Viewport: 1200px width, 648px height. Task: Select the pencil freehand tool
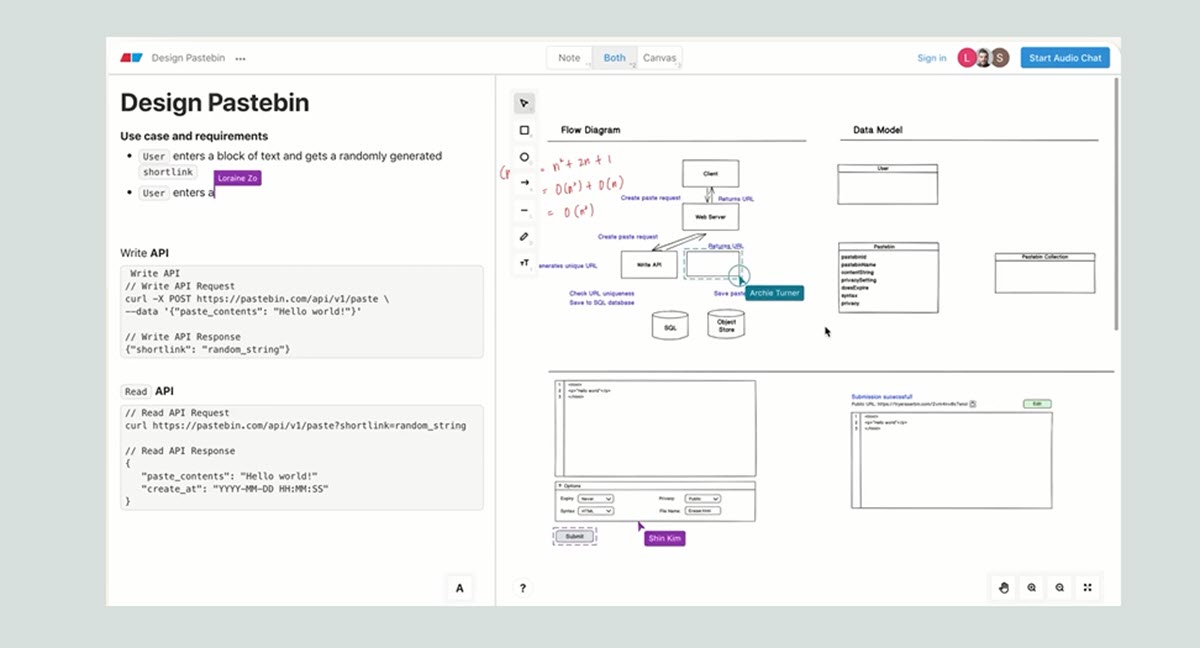pyautogui.click(x=524, y=237)
